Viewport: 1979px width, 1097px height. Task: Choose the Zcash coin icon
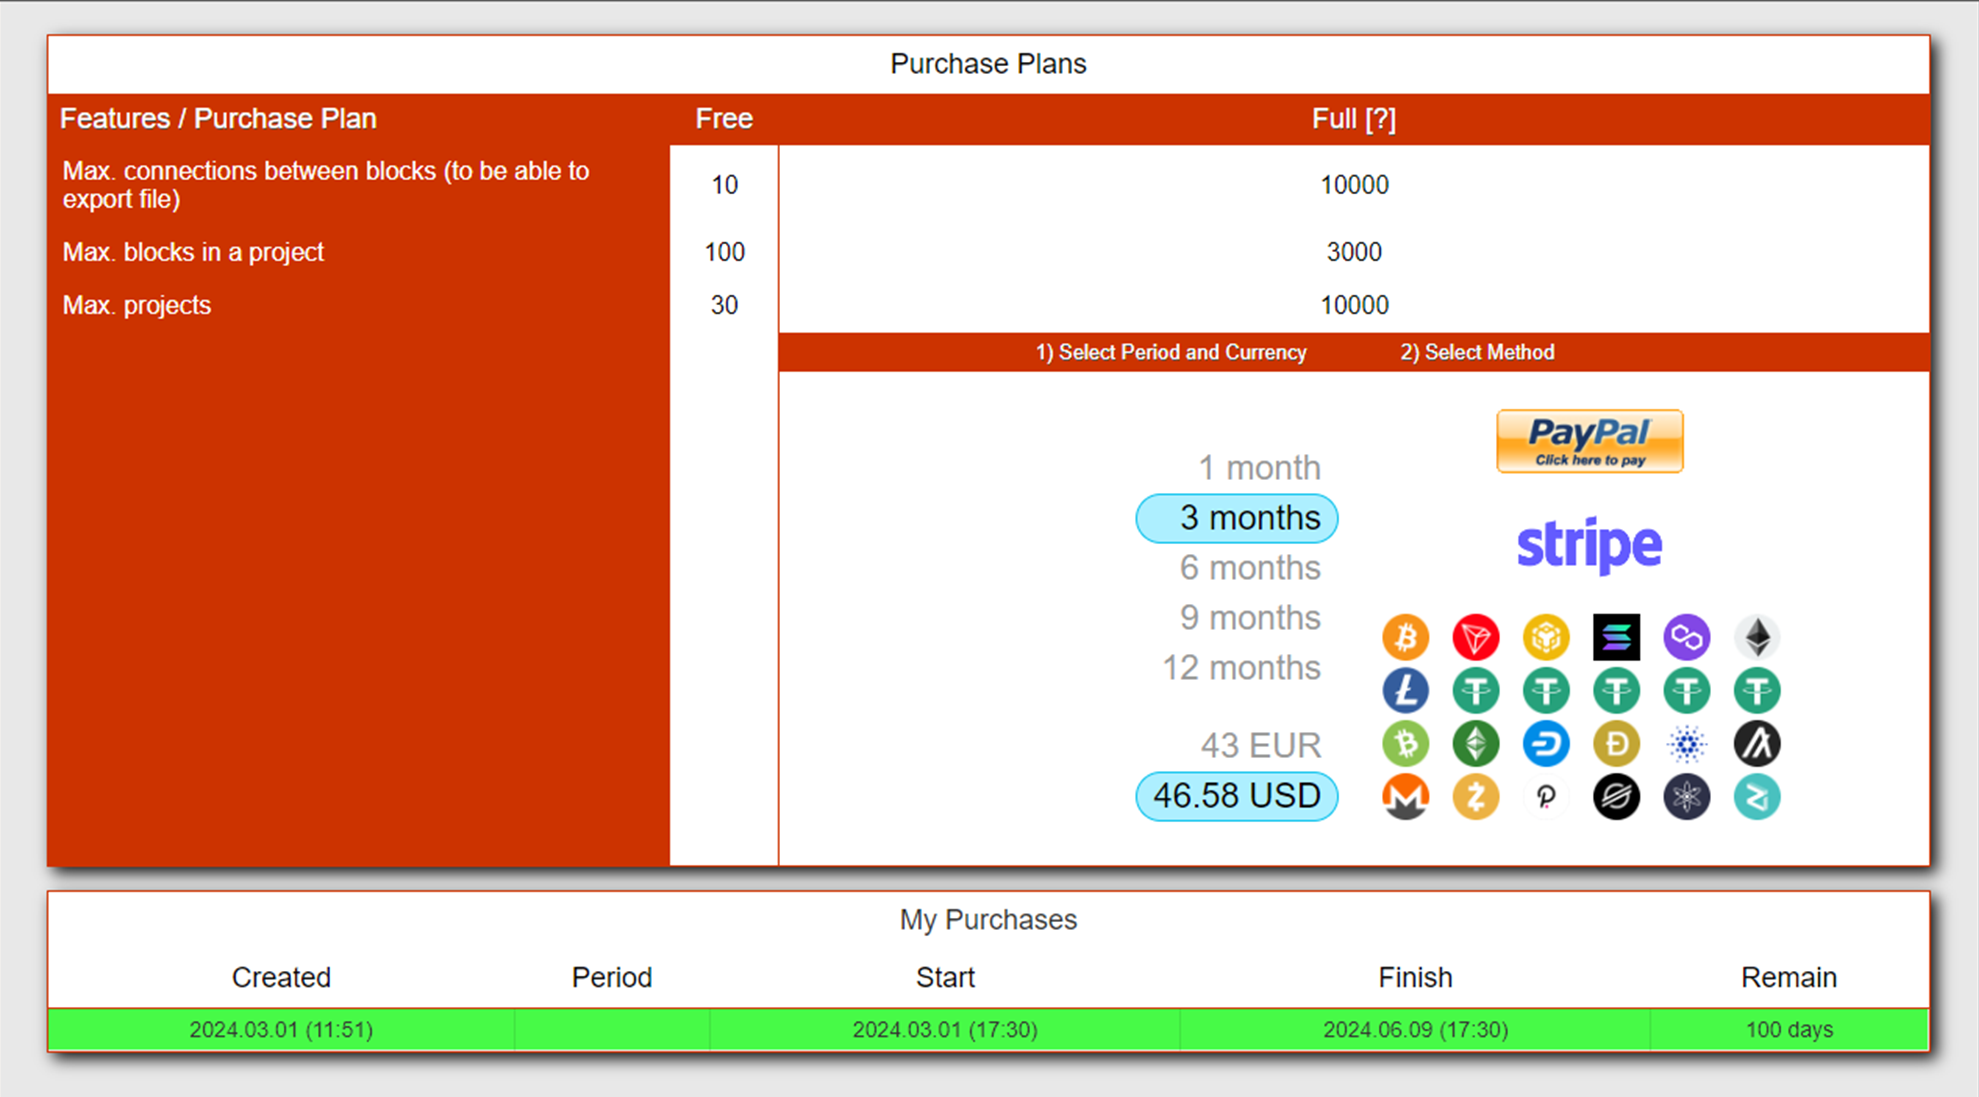1475,797
